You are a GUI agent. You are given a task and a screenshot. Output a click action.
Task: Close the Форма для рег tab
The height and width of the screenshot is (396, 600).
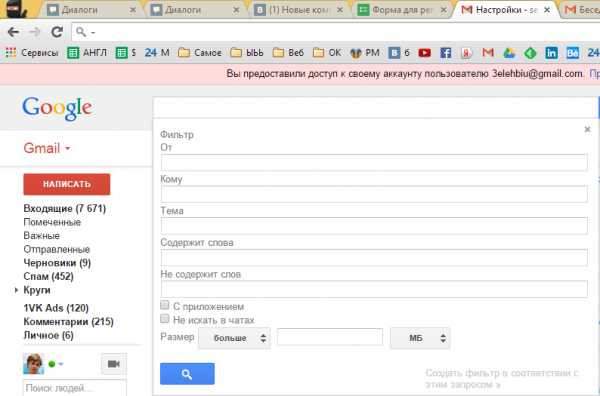443,10
